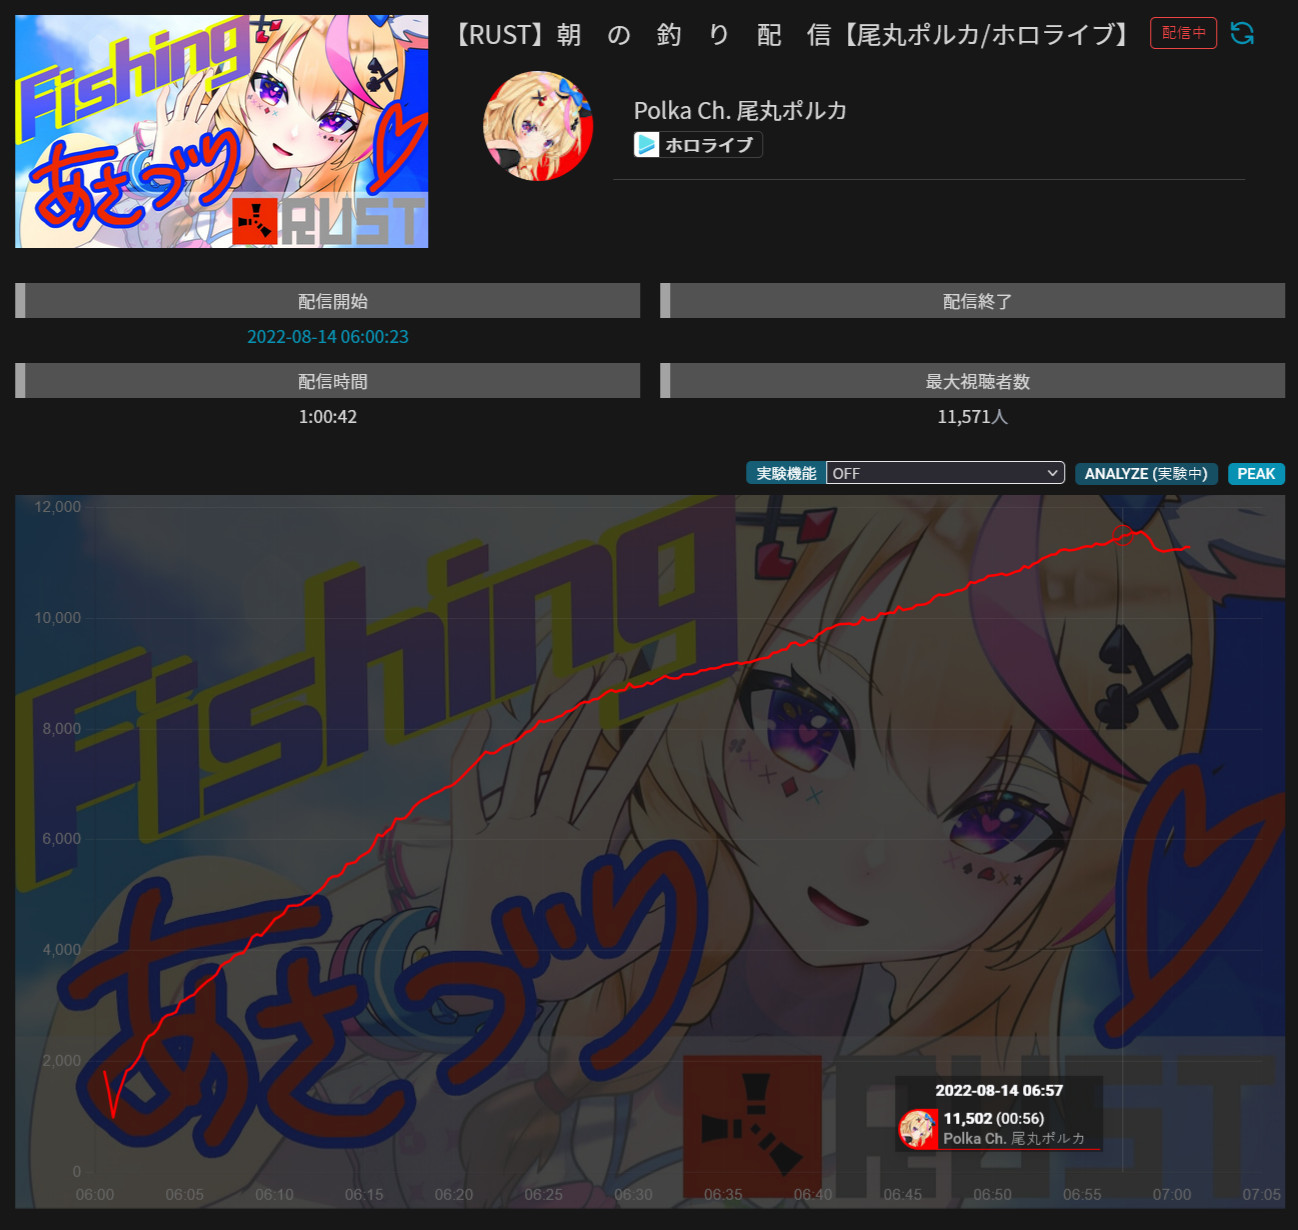Image resolution: width=1298 pixels, height=1230 pixels.
Task: Click the 06:50 x-axis time label
Action: [x=992, y=1194]
